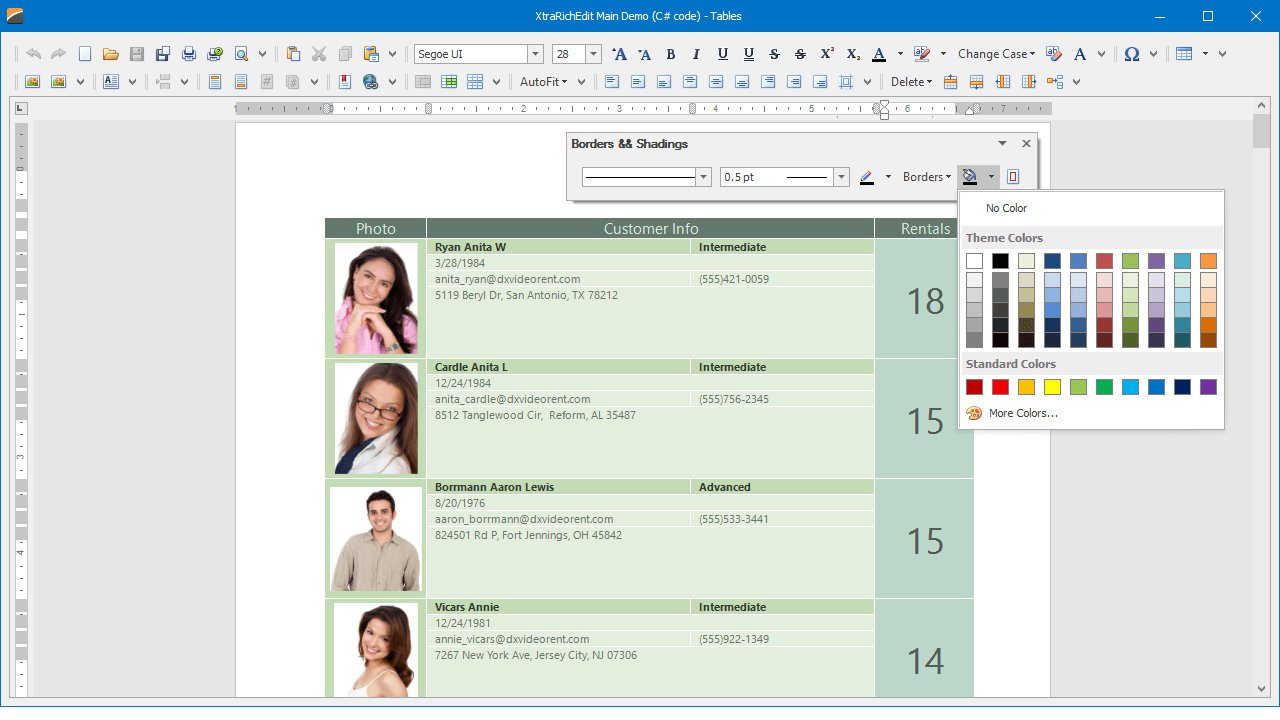Click the Reset Character Formatting icon
The image size is (1280, 720).
click(1053, 54)
